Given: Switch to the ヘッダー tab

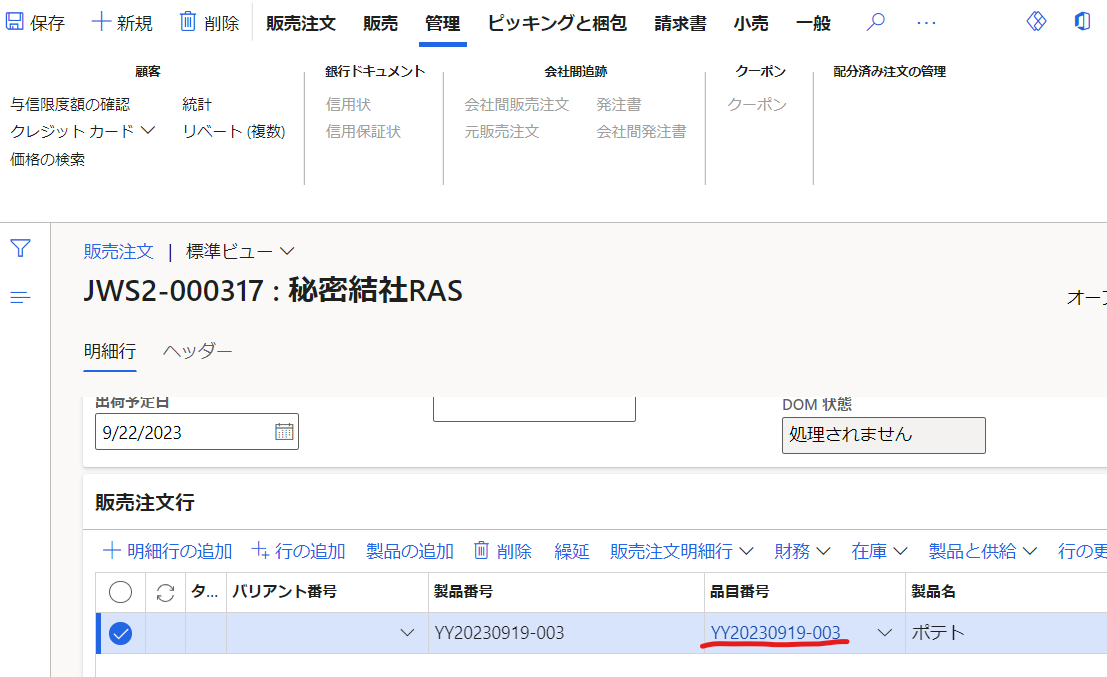Looking at the screenshot, I should pyautogui.click(x=198, y=351).
